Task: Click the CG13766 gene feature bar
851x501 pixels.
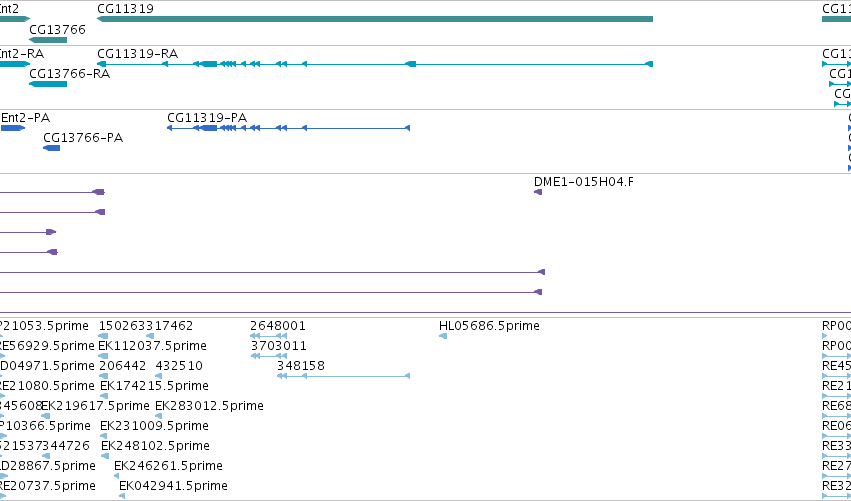Action: click(x=48, y=40)
